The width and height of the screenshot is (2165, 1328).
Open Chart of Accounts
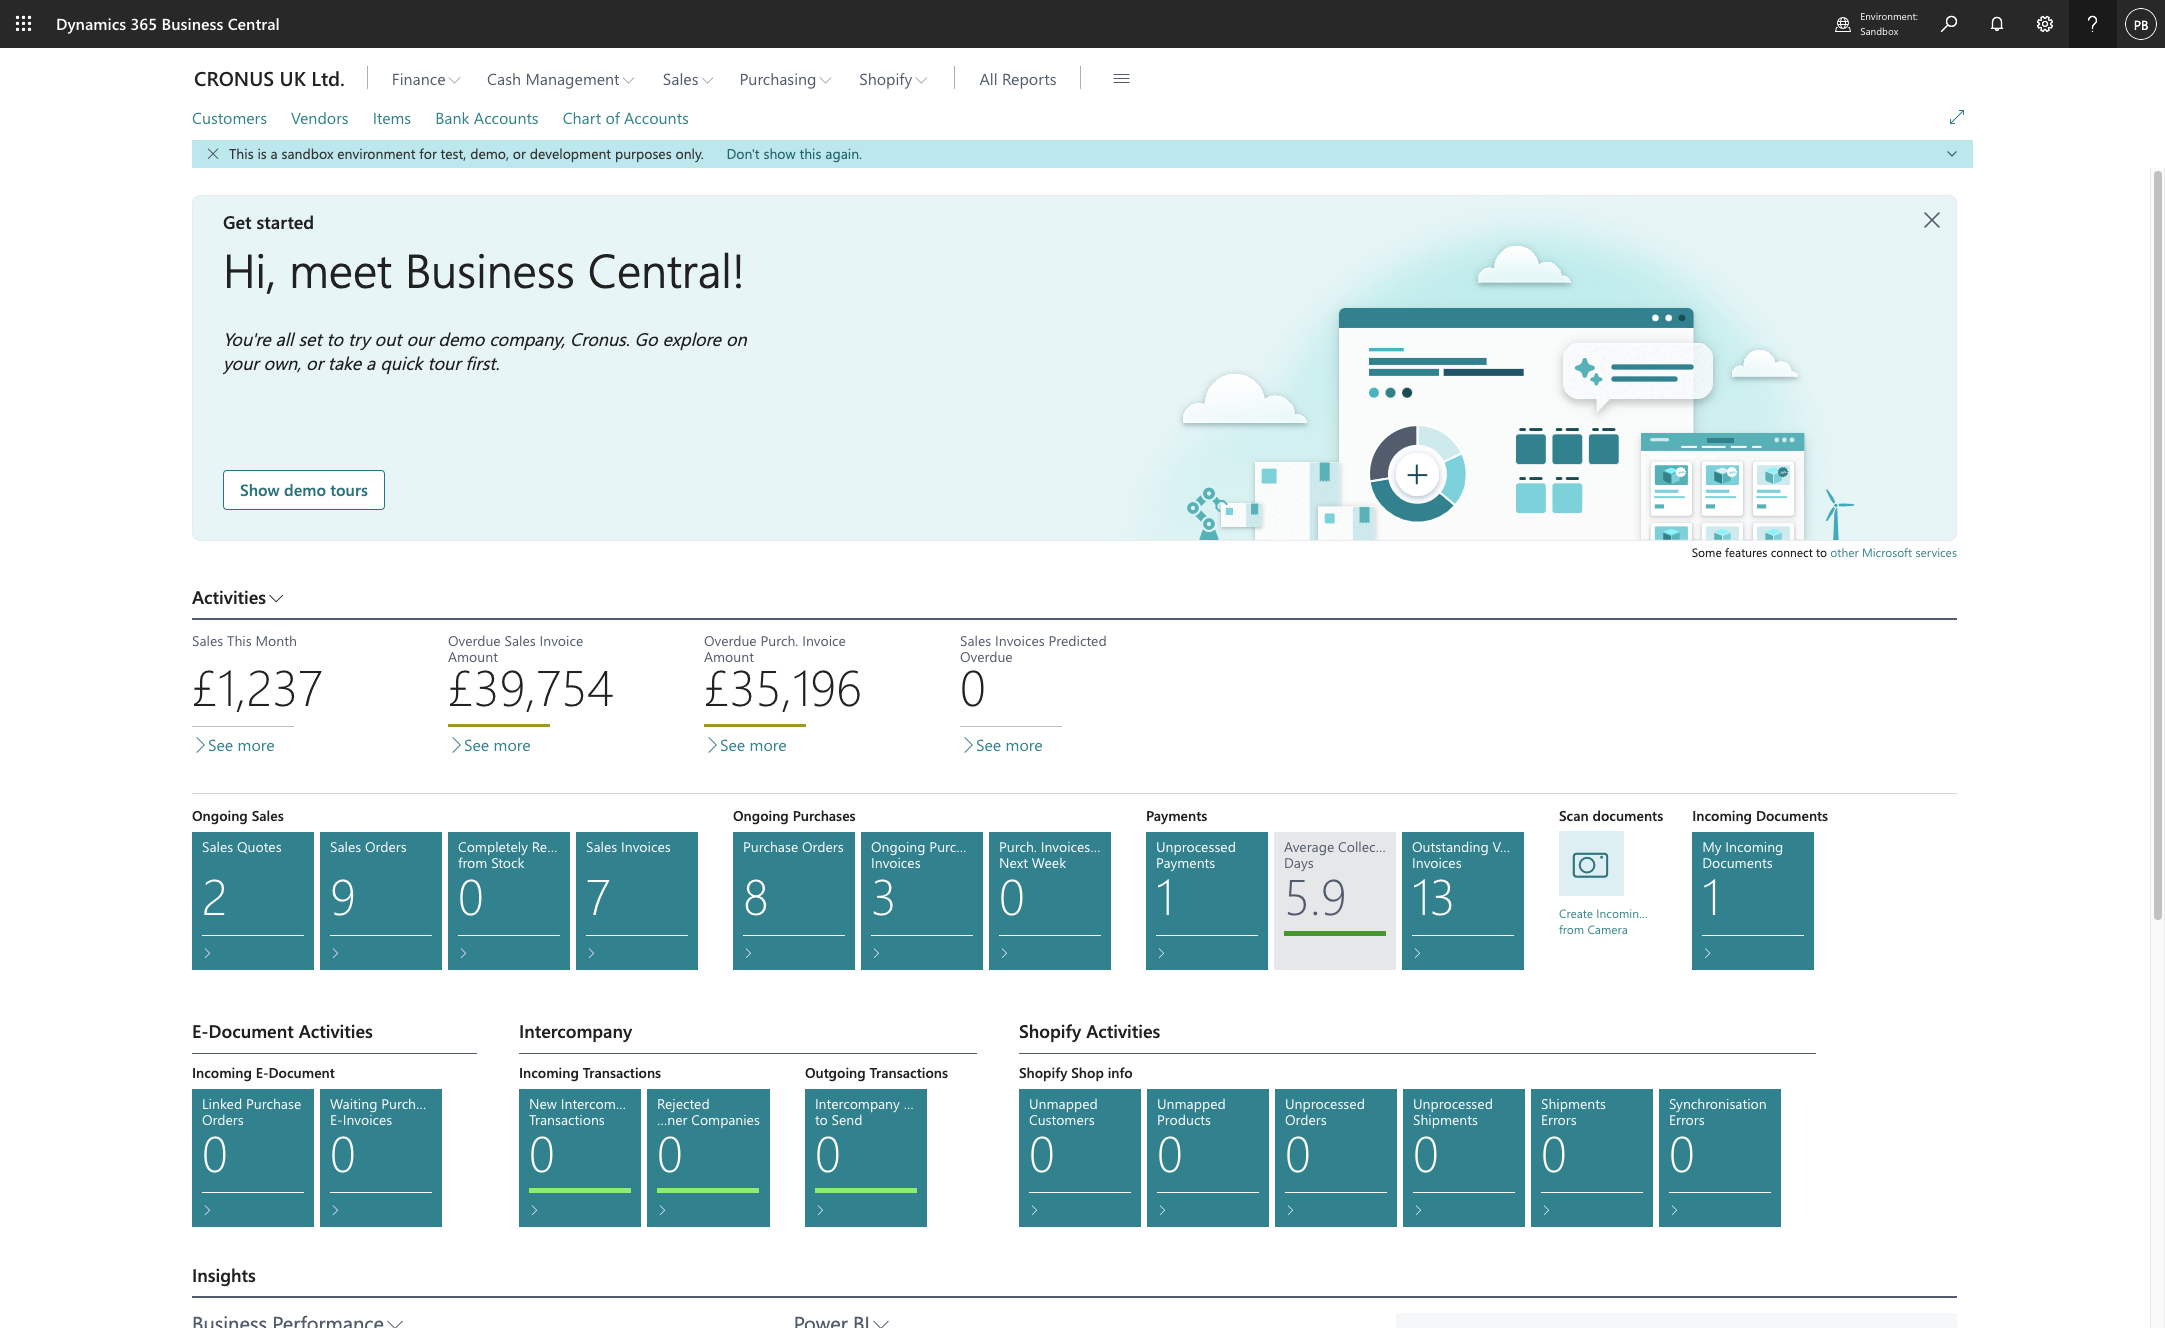pyautogui.click(x=625, y=118)
